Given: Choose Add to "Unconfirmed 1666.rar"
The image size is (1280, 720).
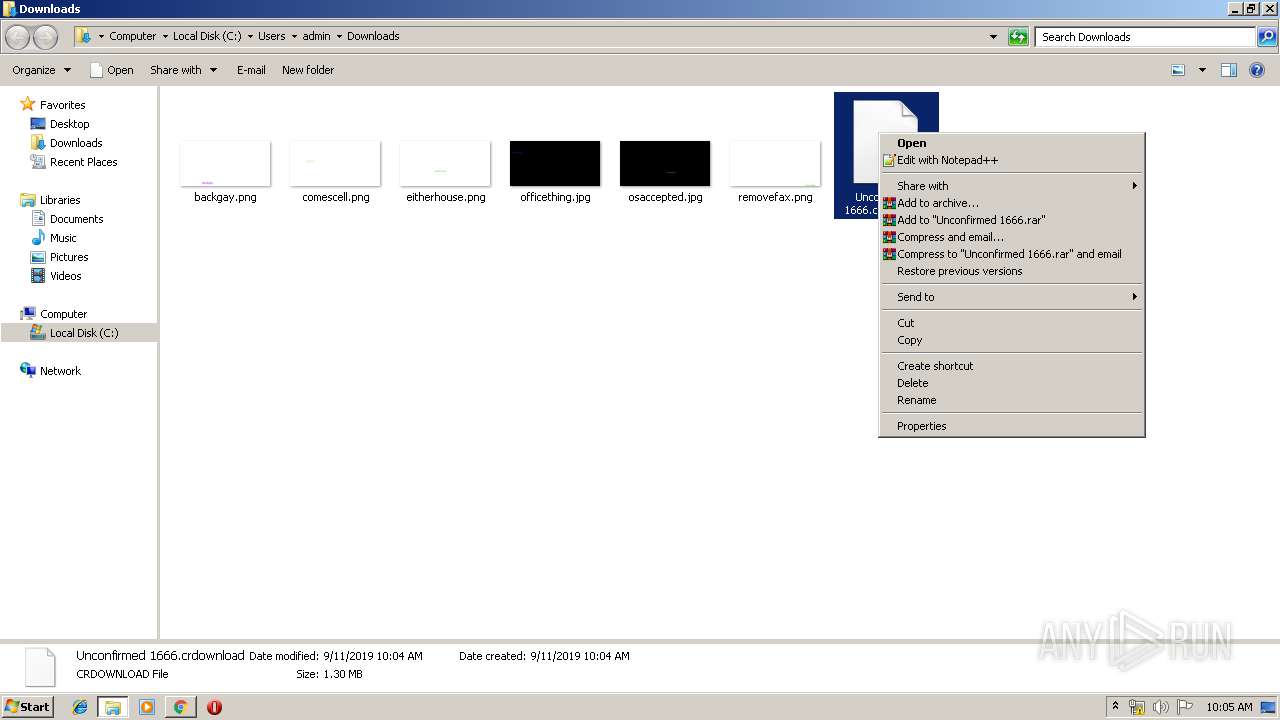Looking at the screenshot, I should (x=1011, y=220).
